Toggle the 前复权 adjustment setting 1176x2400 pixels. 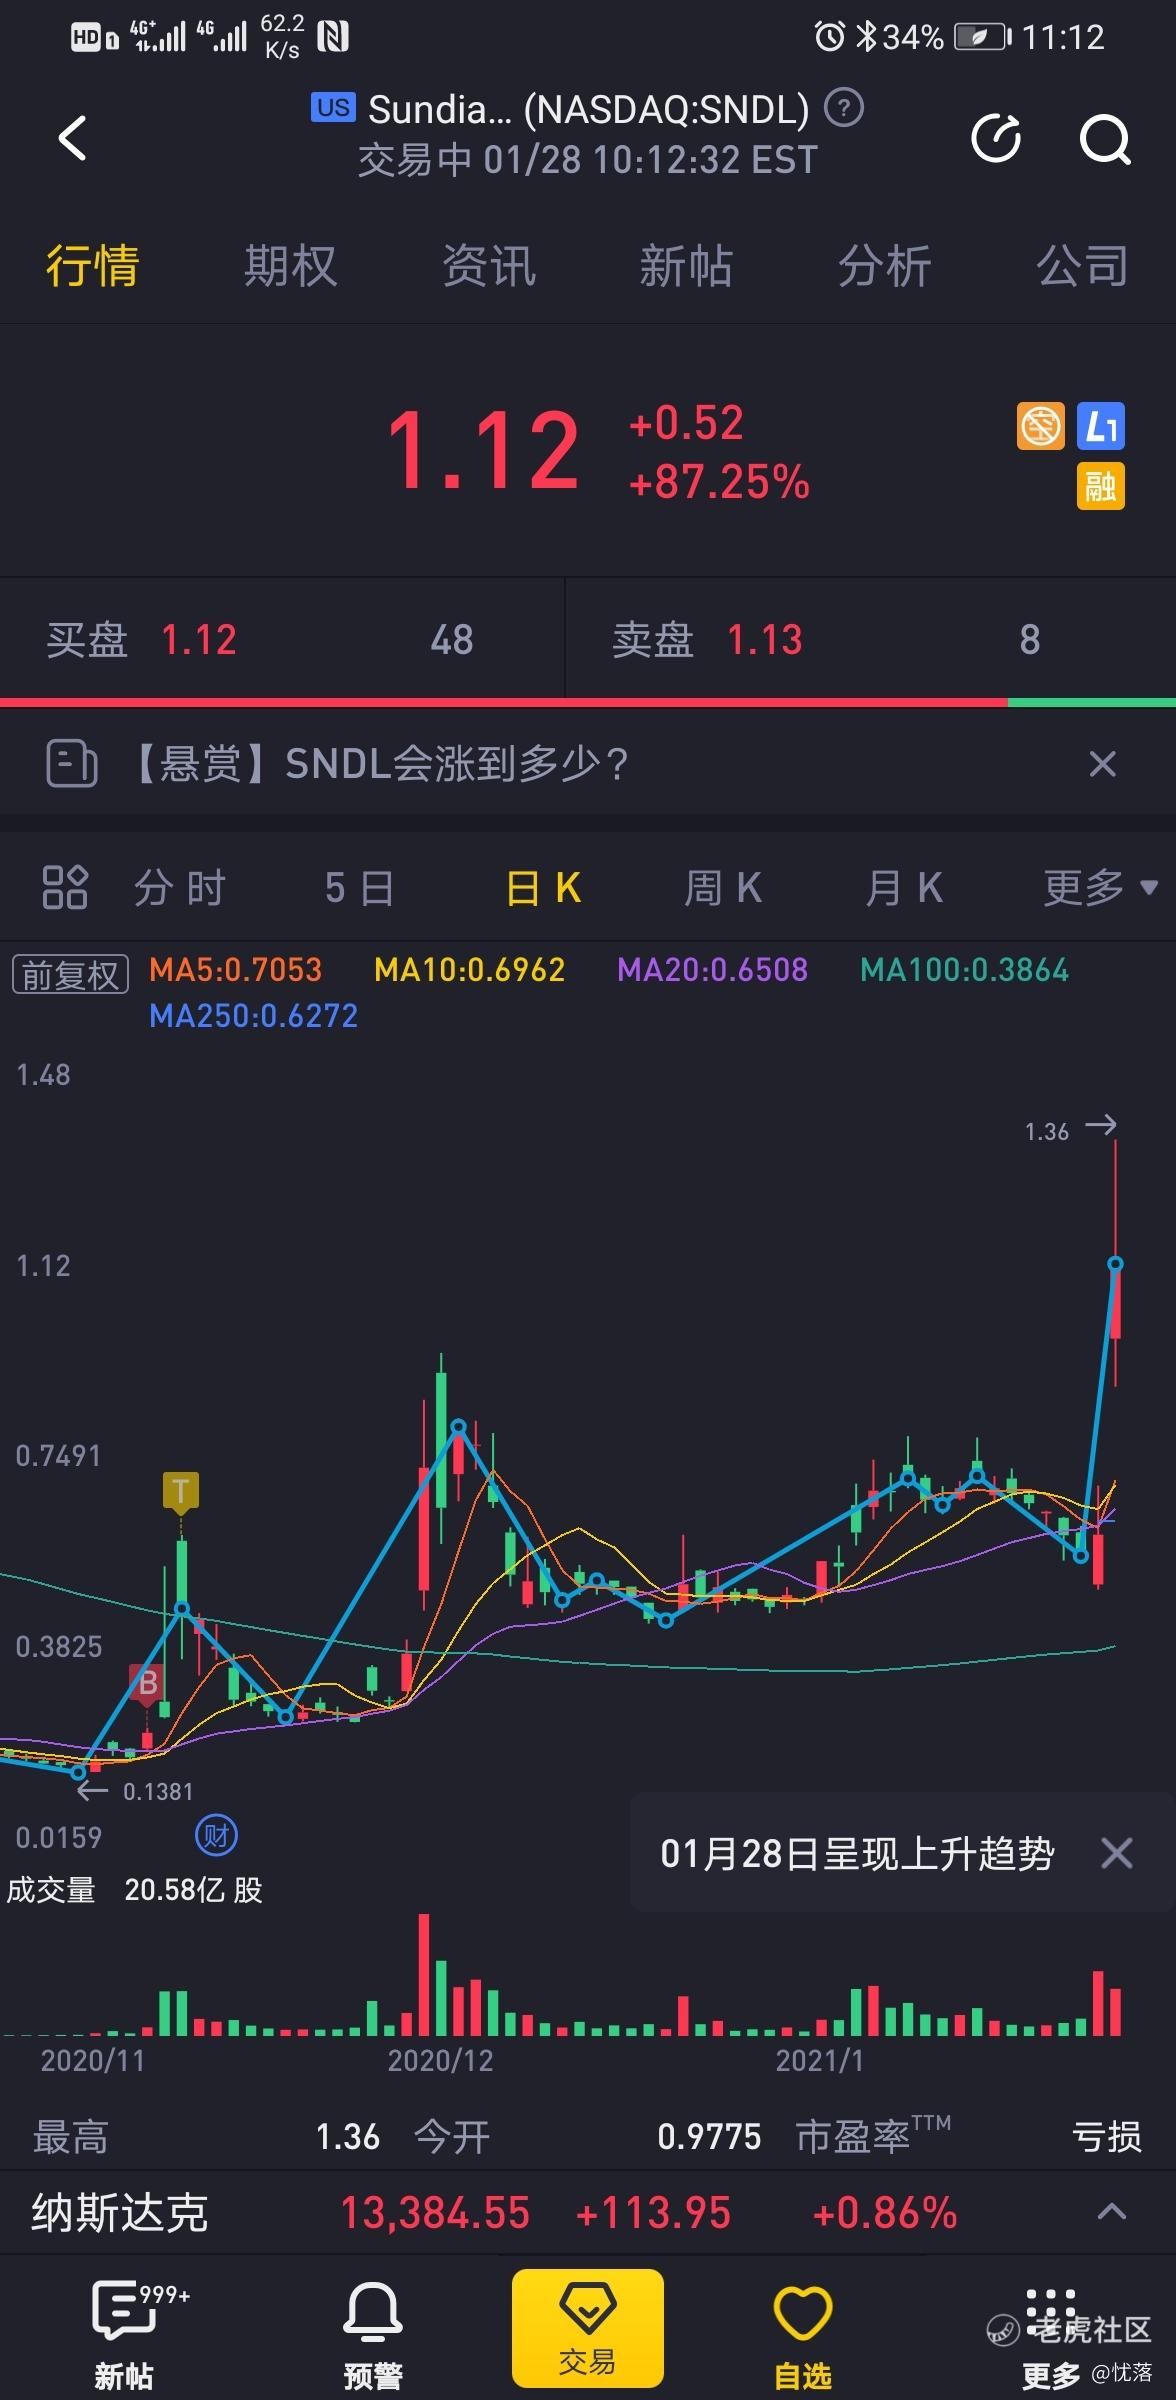click(70, 974)
